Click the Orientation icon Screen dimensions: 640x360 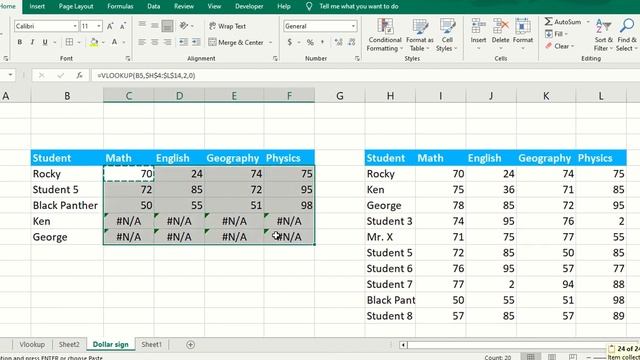click(x=184, y=26)
